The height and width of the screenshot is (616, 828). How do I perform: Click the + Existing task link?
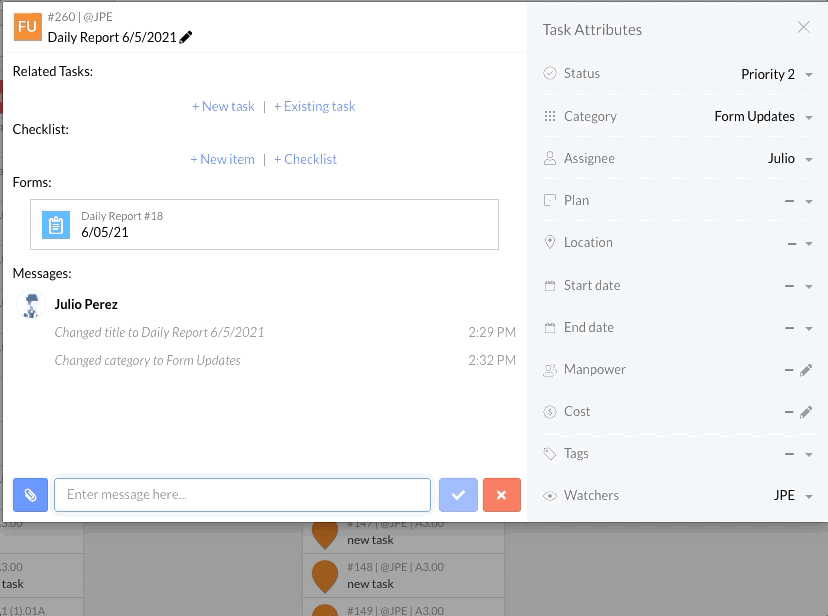[x=314, y=106]
